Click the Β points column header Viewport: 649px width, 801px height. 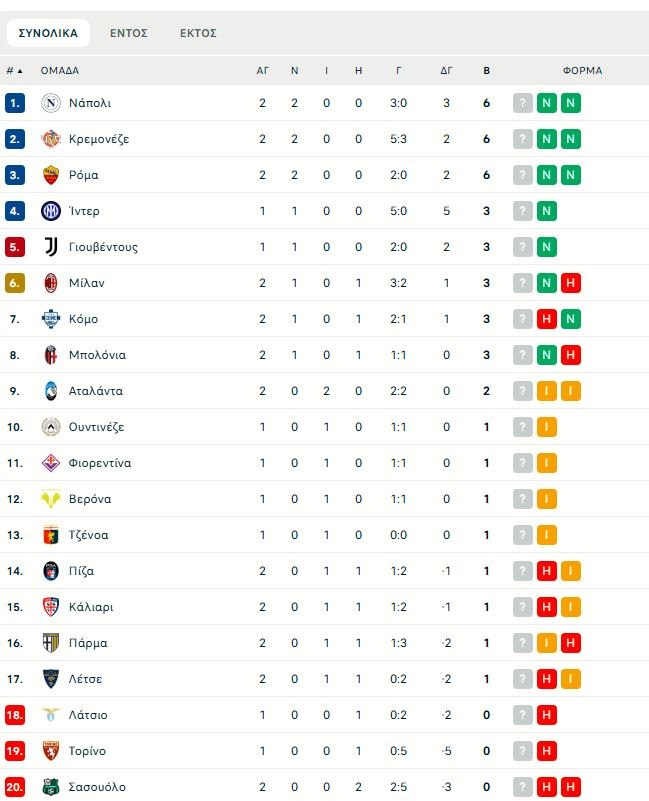tap(486, 71)
